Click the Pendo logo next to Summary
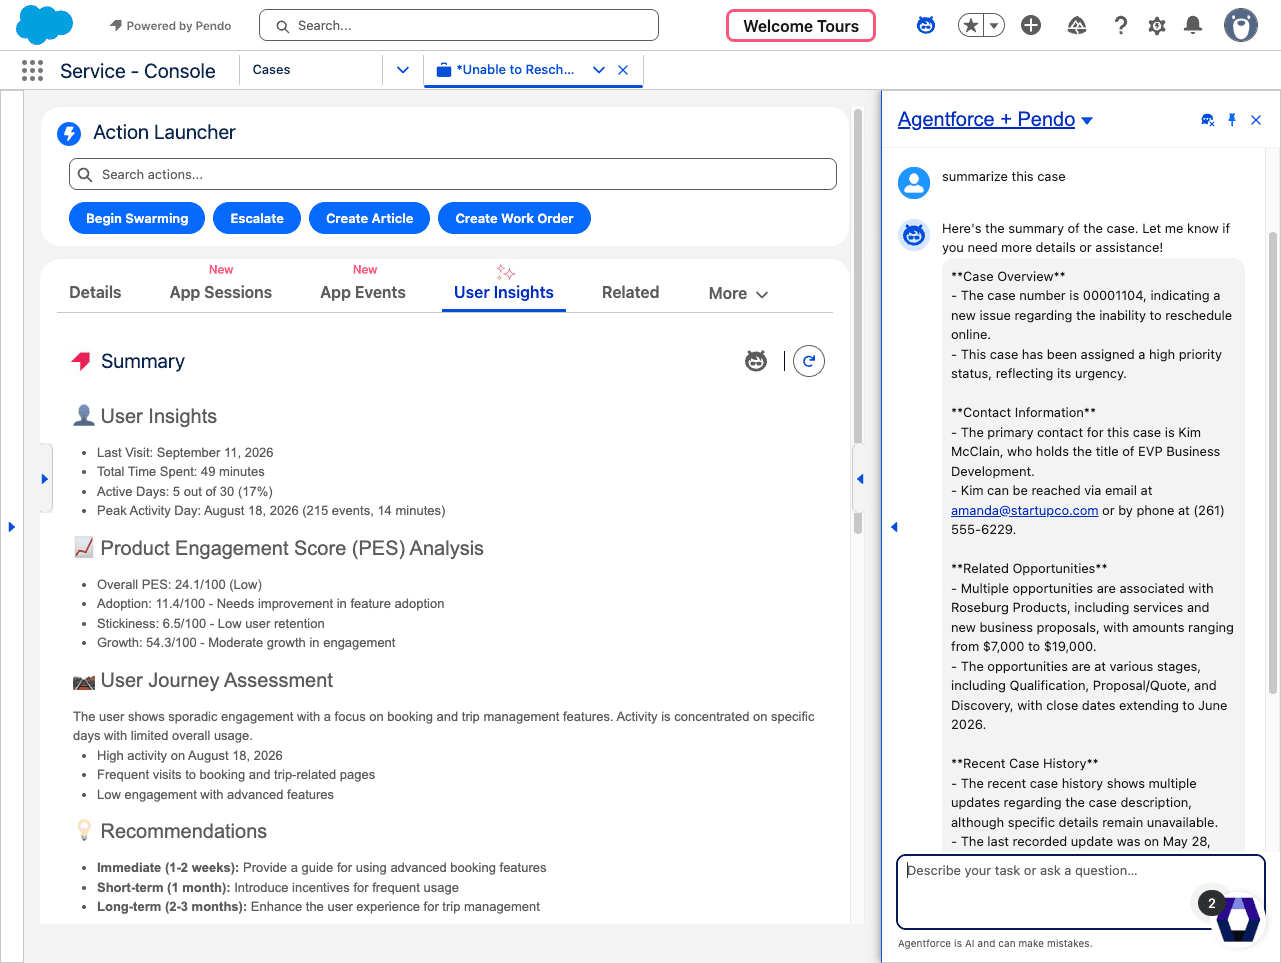The image size is (1281, 963). (x=81, y=361)
